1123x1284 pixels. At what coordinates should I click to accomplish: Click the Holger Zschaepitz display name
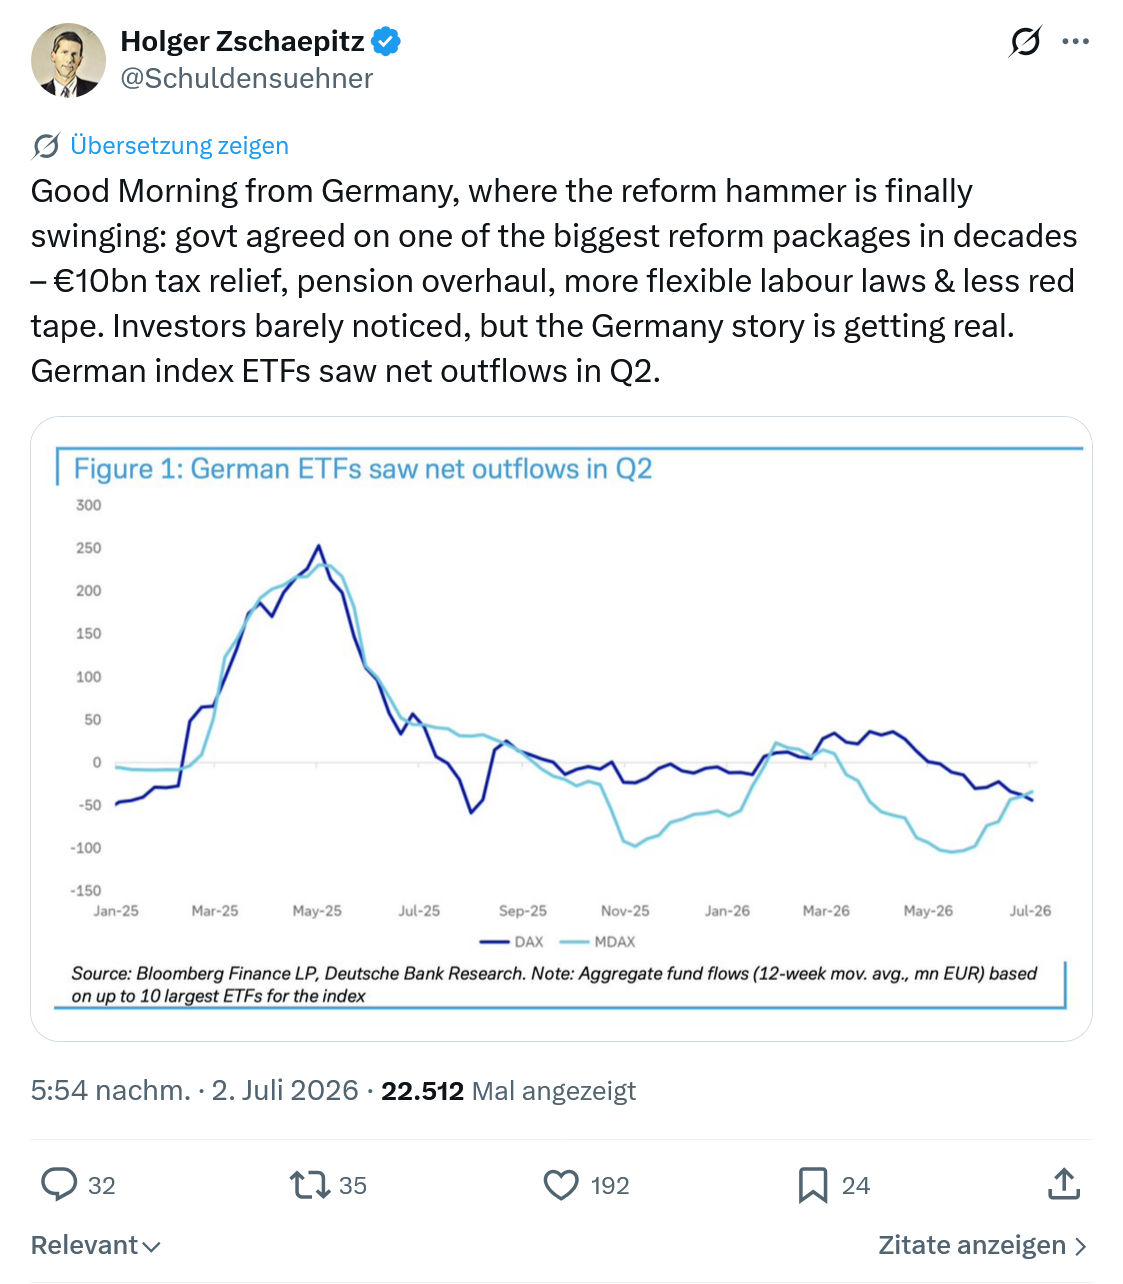click(243, 41)
